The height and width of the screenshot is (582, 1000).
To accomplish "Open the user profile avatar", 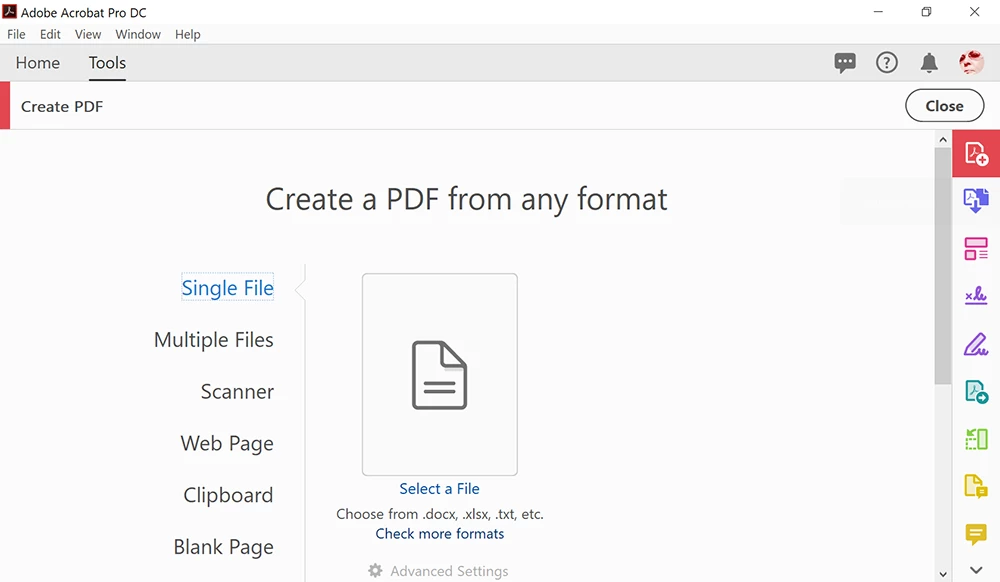I will [971, 62].
